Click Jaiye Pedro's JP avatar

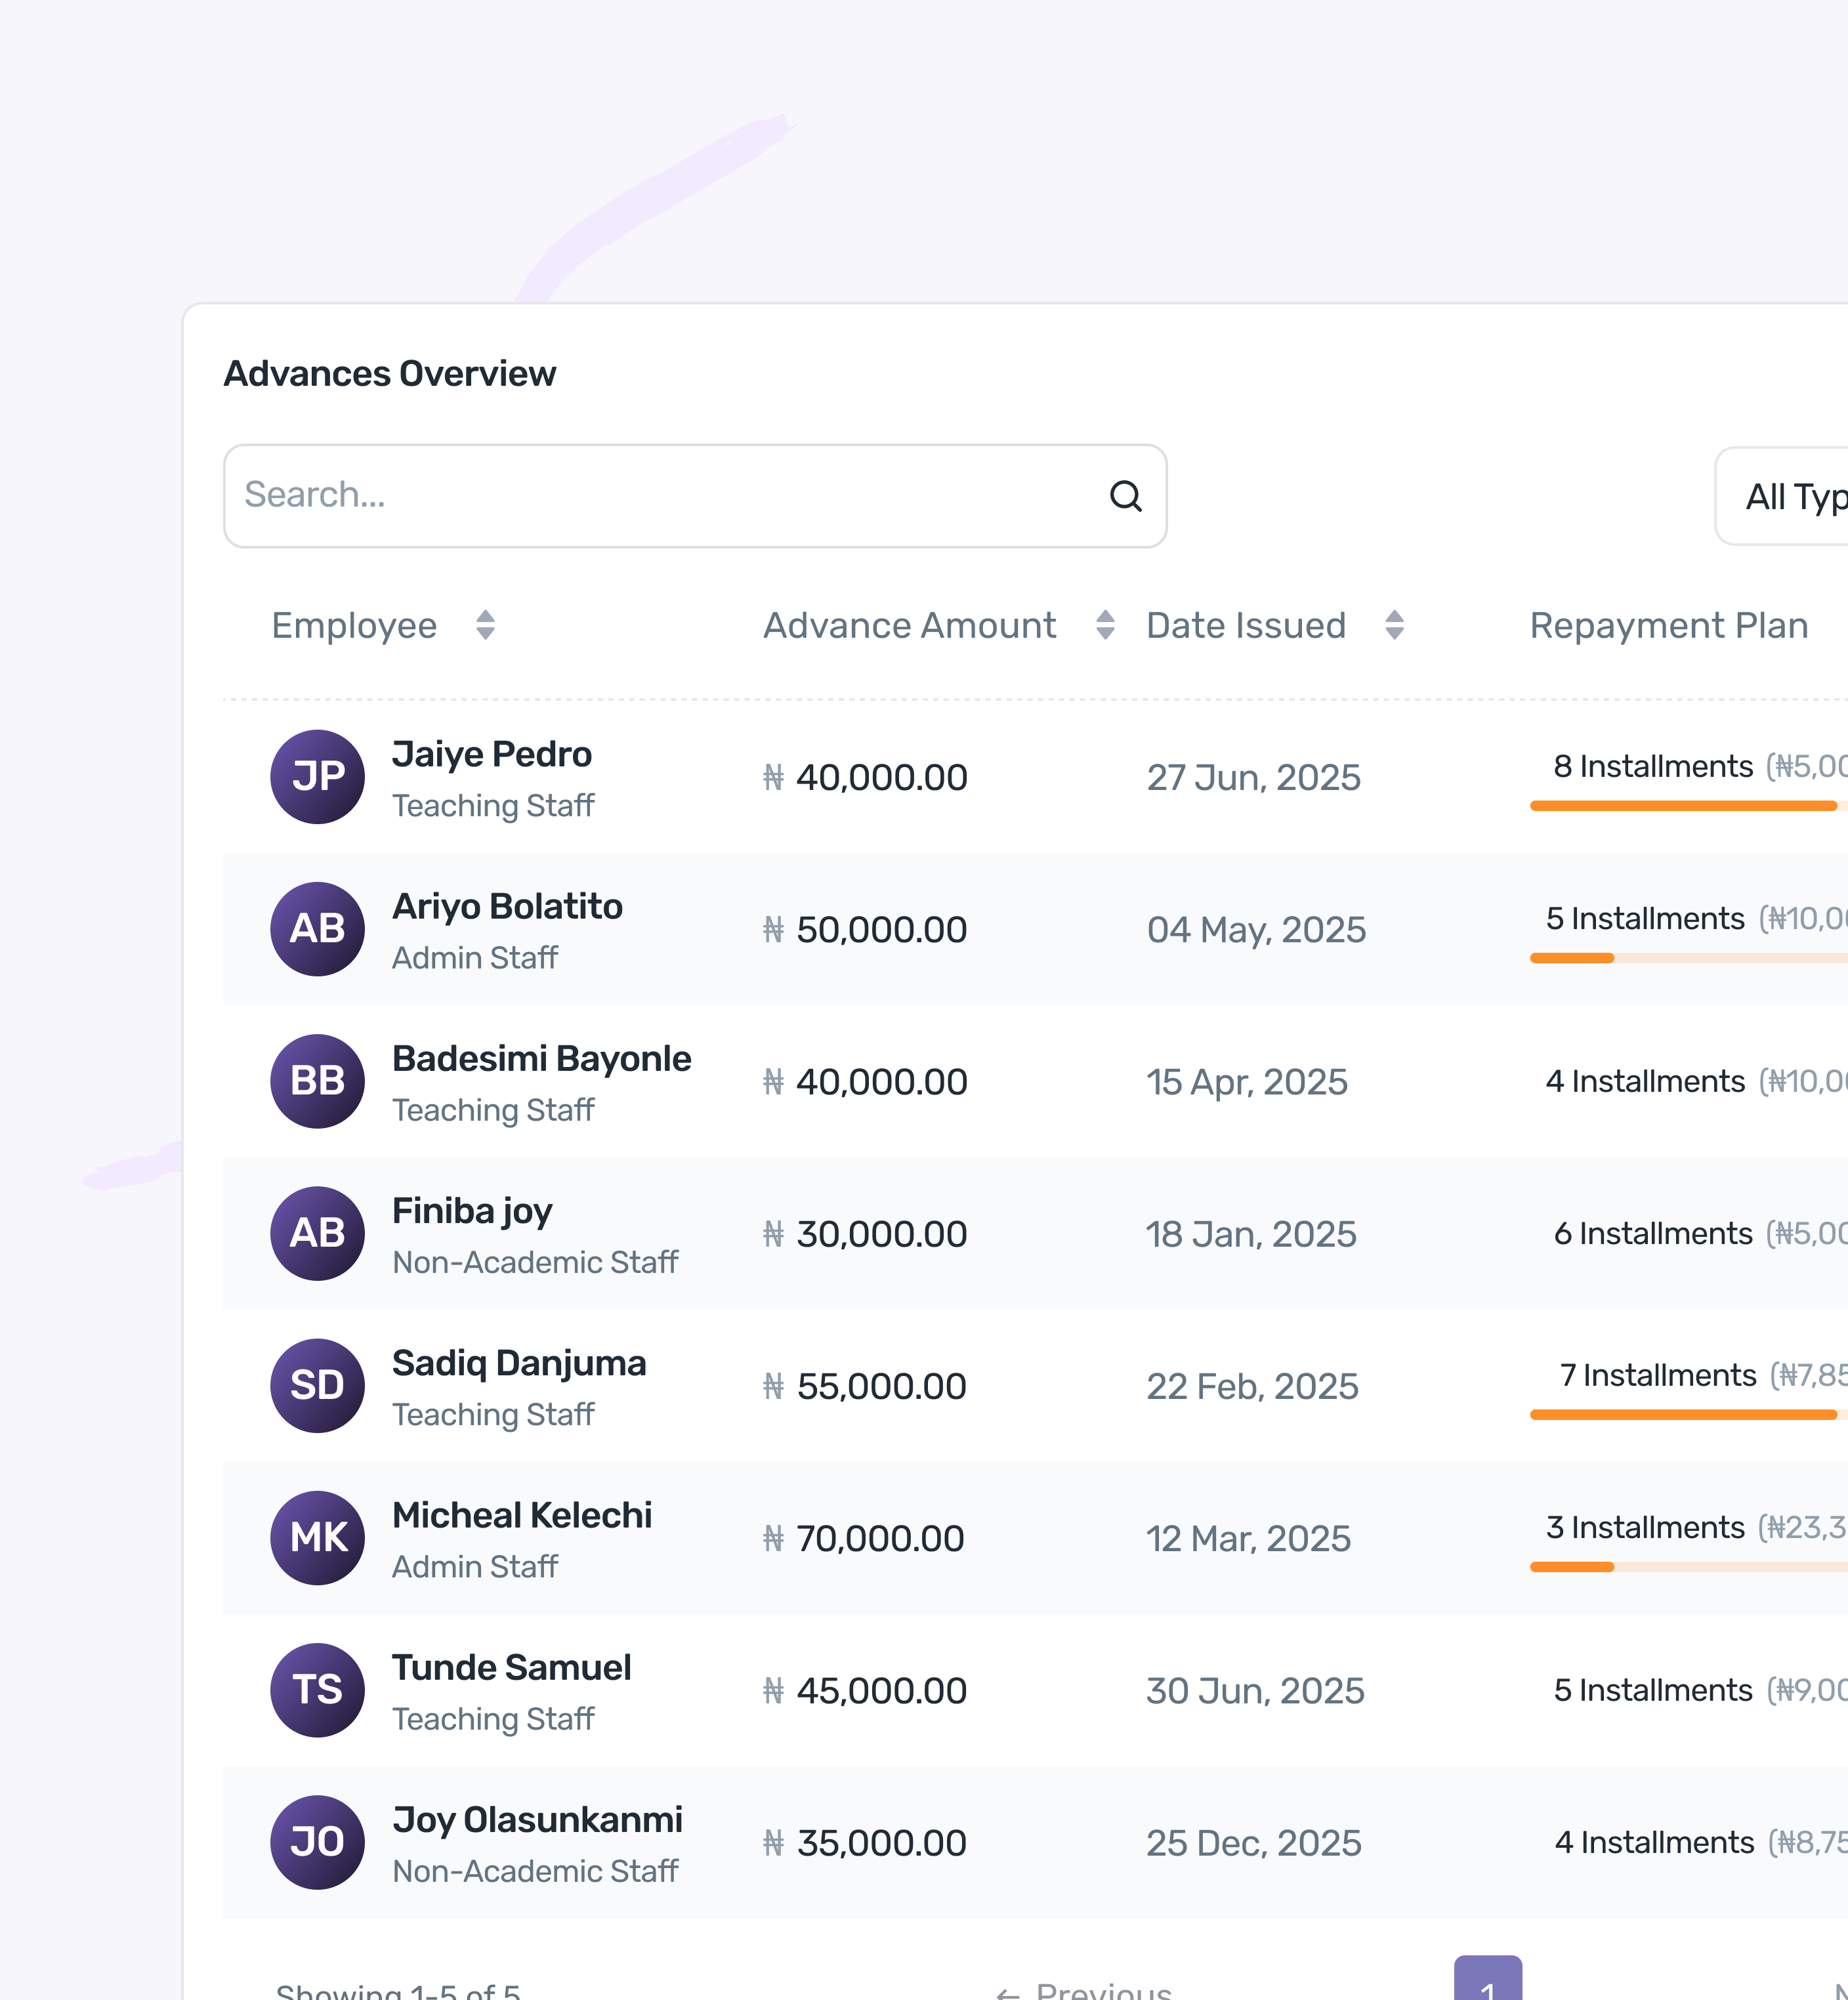click(317, 777)
